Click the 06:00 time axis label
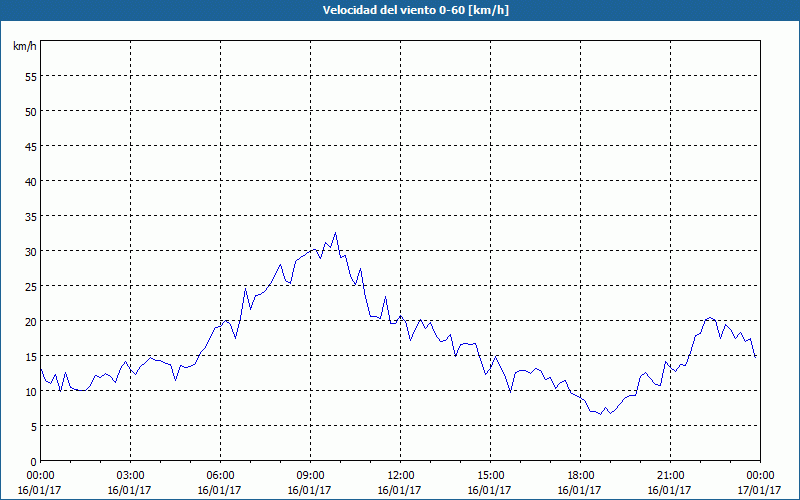This screenshot has height=500, width=800. point(220,475)
